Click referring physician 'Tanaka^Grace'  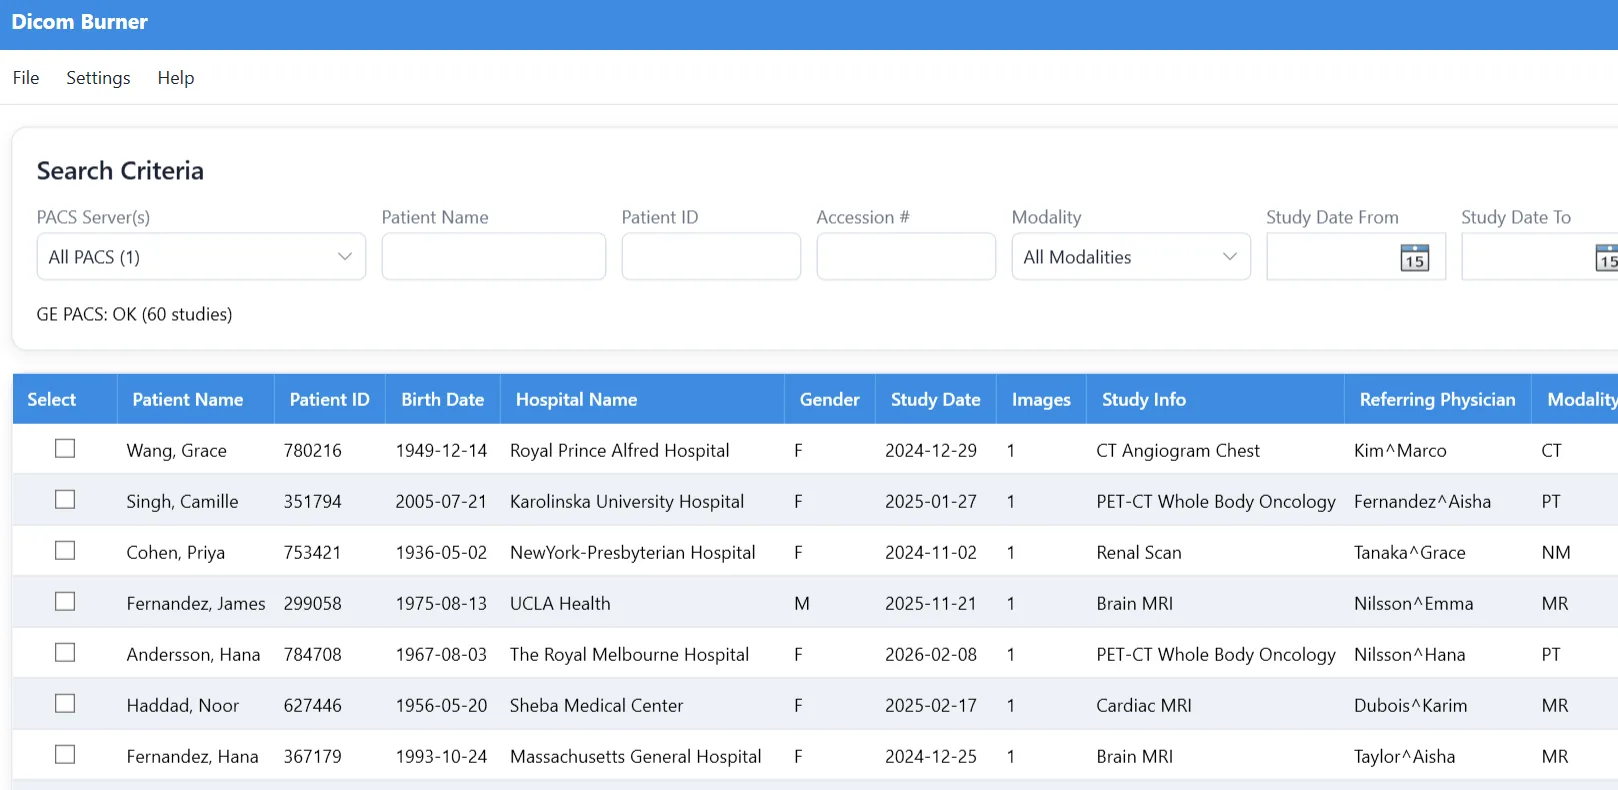[x=1410, y=553]
